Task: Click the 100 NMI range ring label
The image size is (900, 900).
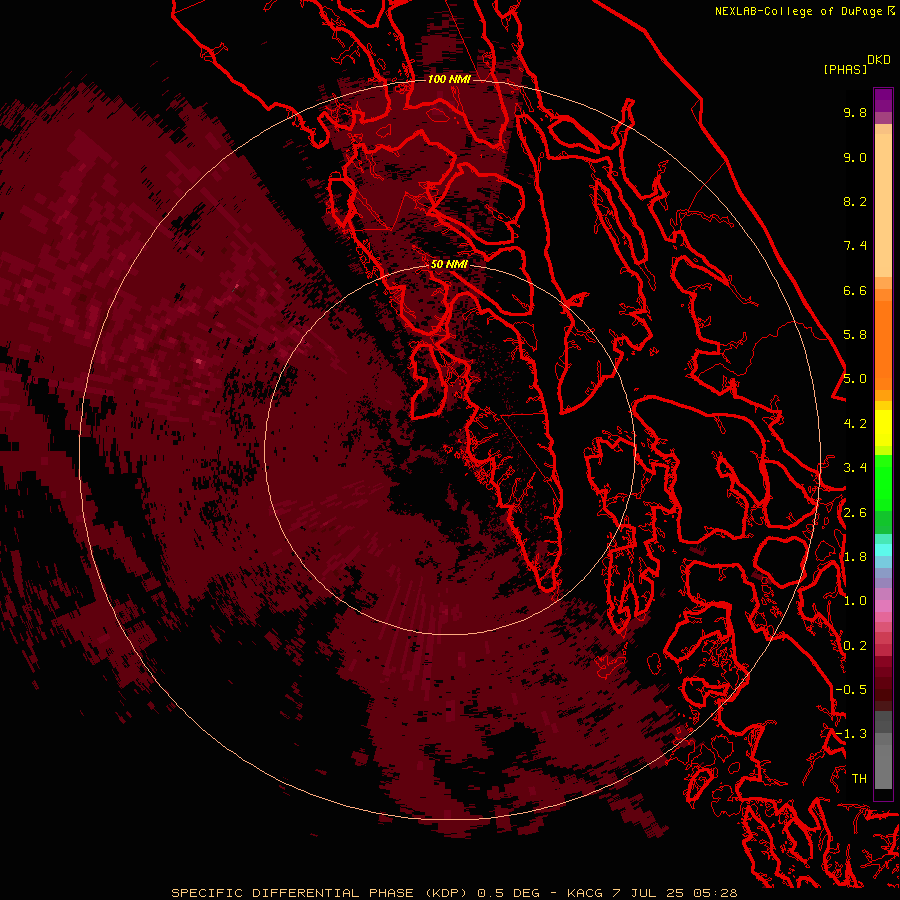Action: [x=449, y=79]
